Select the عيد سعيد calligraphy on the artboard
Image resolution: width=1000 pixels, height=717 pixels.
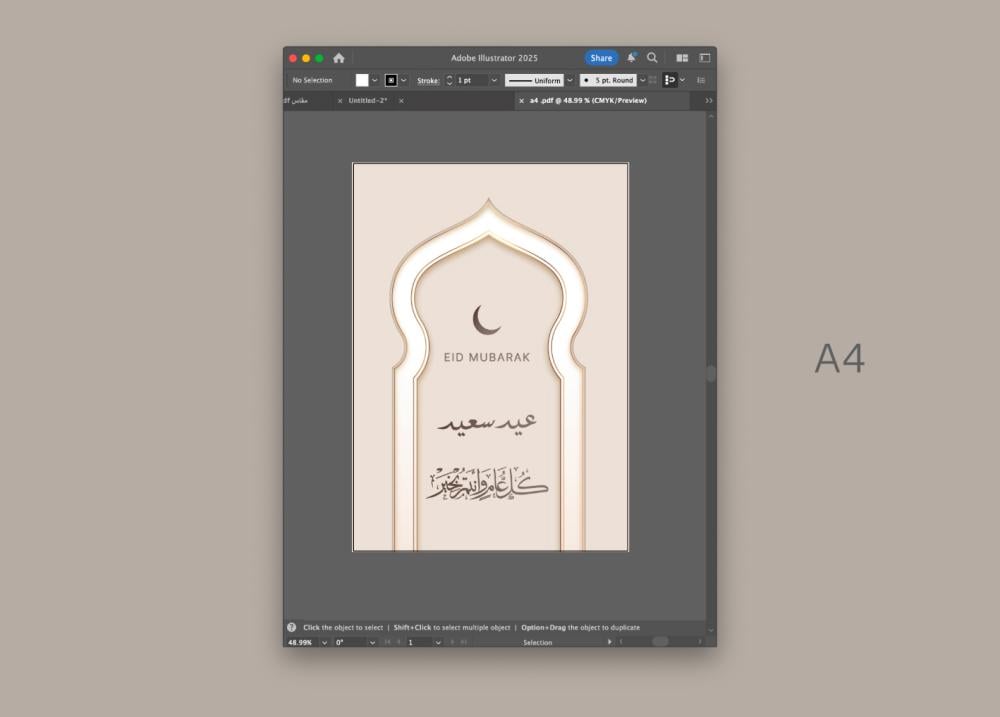487,423
